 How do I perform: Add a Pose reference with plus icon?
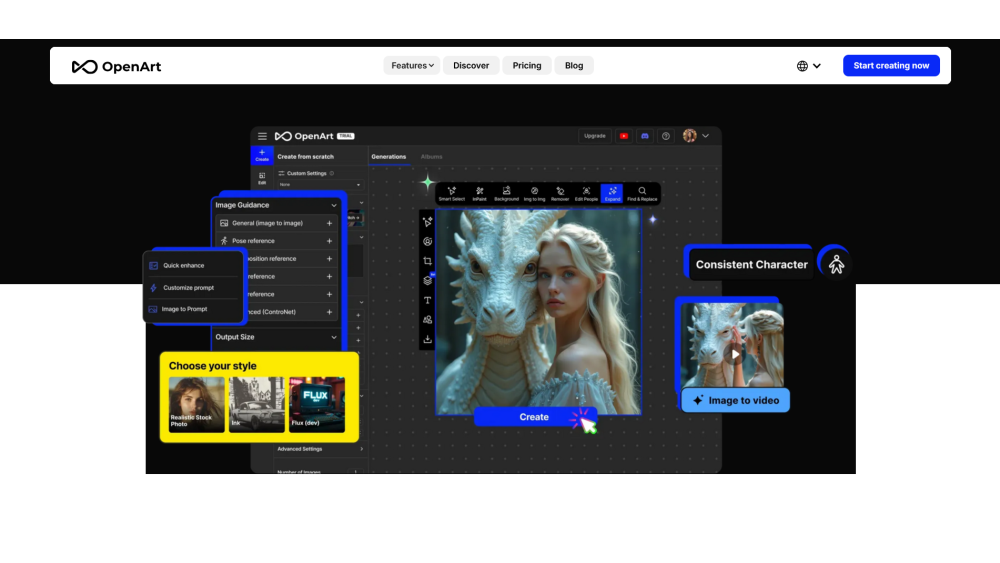tap(329, 241)
